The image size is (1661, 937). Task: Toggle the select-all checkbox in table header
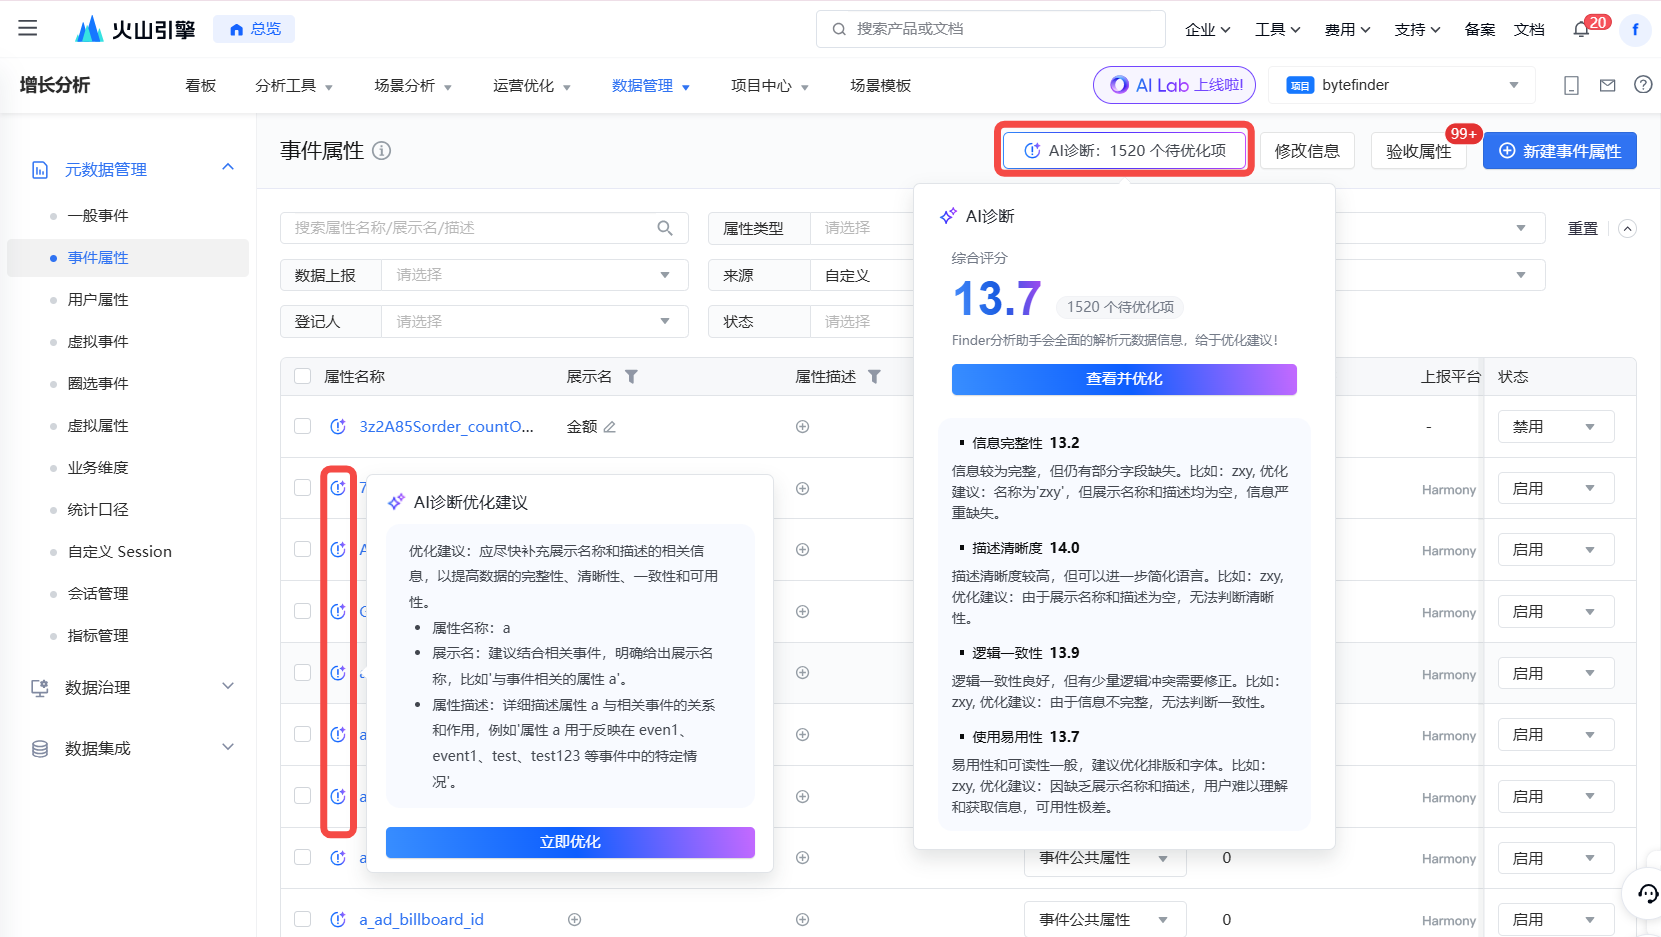coord(303,377)
